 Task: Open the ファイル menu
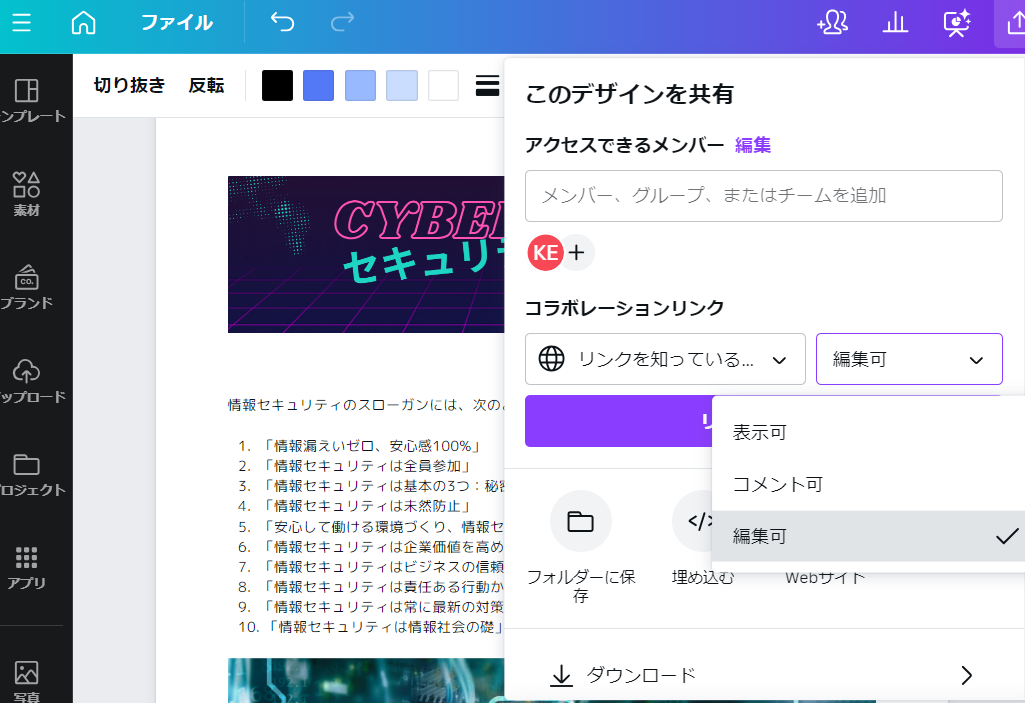point(176,22)
